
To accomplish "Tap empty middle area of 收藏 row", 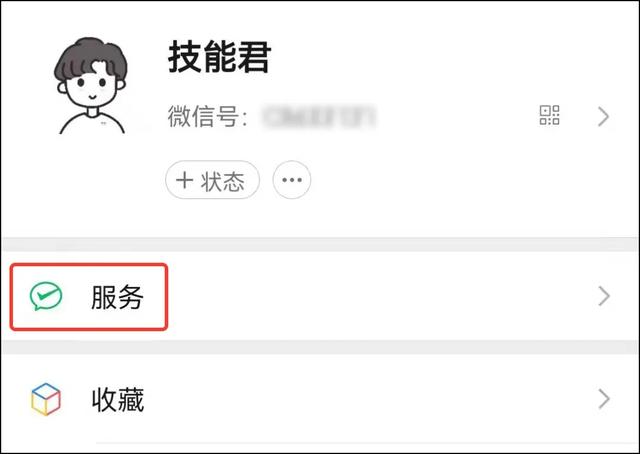I will coord(367,399).
